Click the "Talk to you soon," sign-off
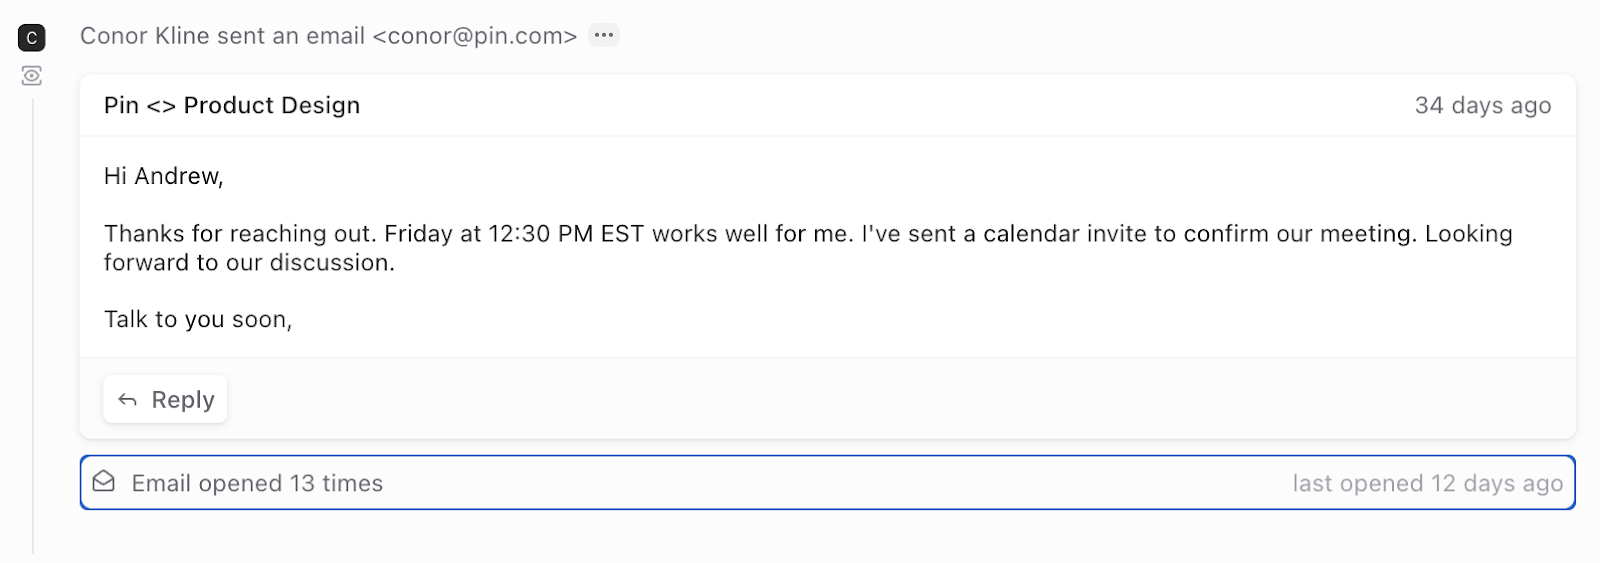Viewport: 1600px width, 563px height. 198,320
